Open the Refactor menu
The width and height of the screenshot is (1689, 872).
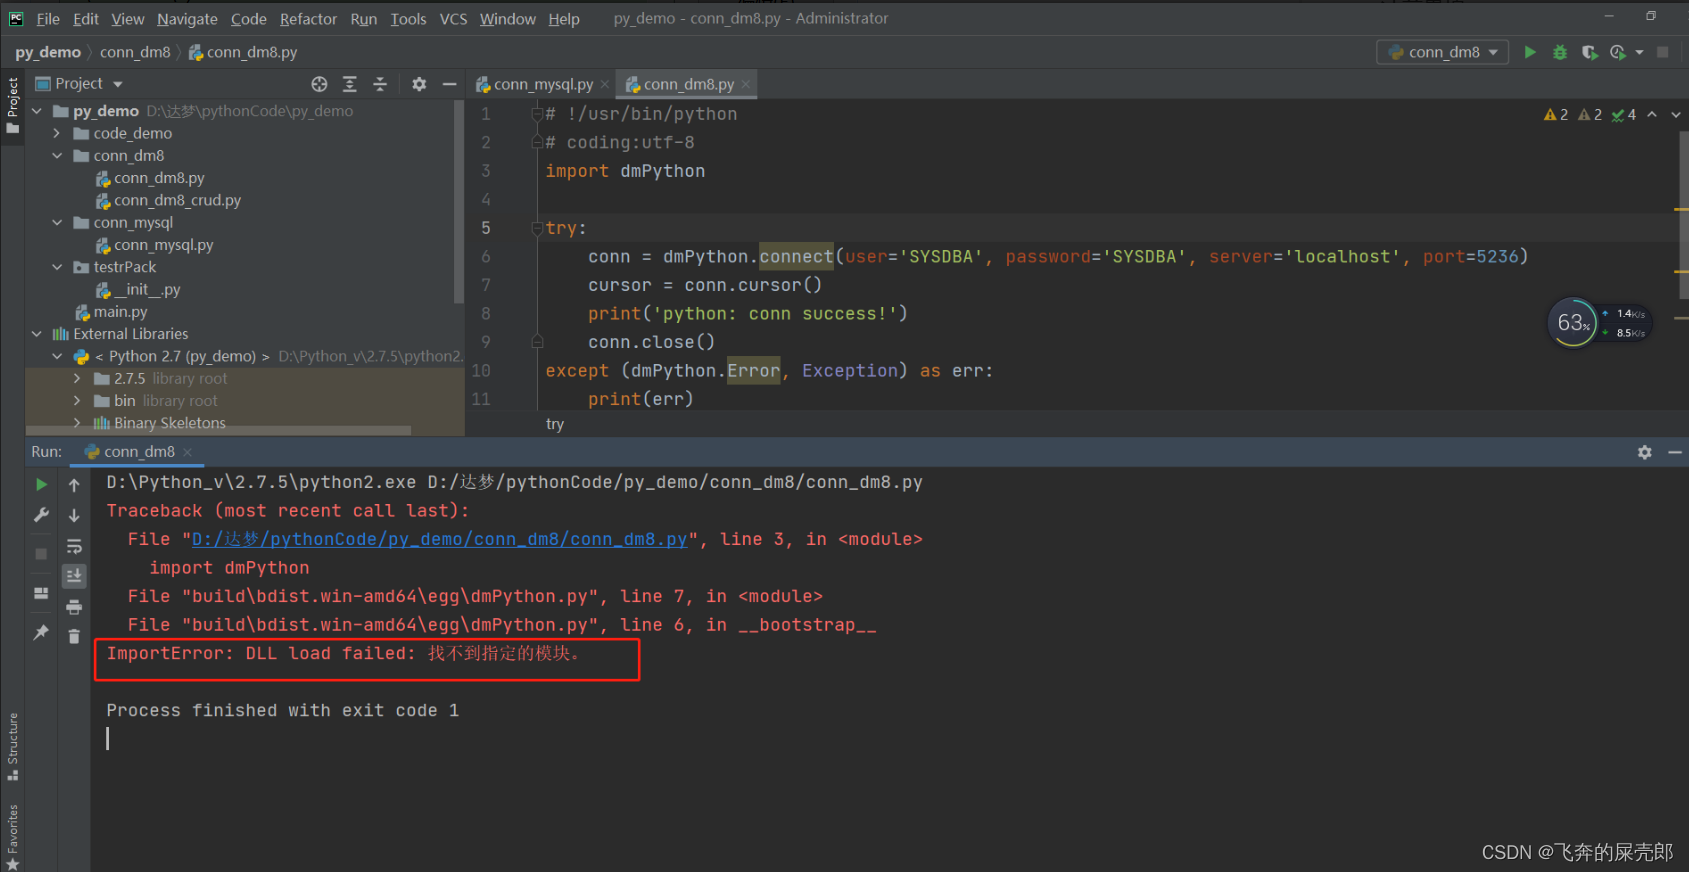click(x=308, y=18)
